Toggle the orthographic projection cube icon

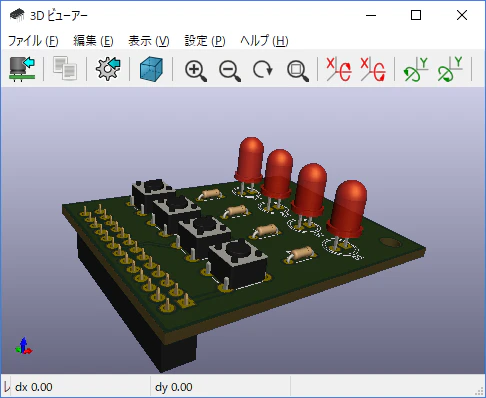click(x=151, y=69)
